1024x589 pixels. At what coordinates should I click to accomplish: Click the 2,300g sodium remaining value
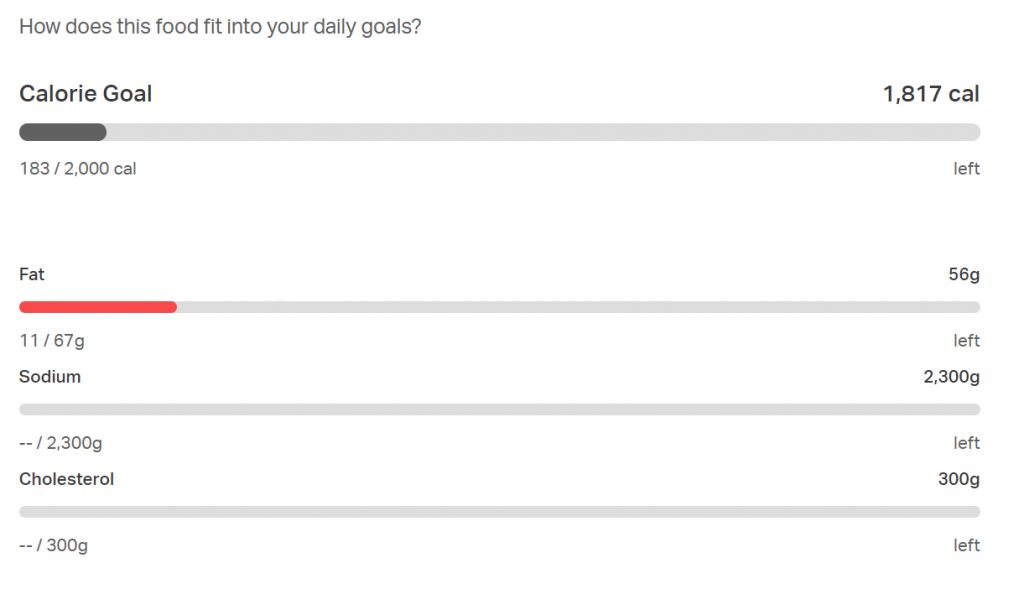(951, 377)
